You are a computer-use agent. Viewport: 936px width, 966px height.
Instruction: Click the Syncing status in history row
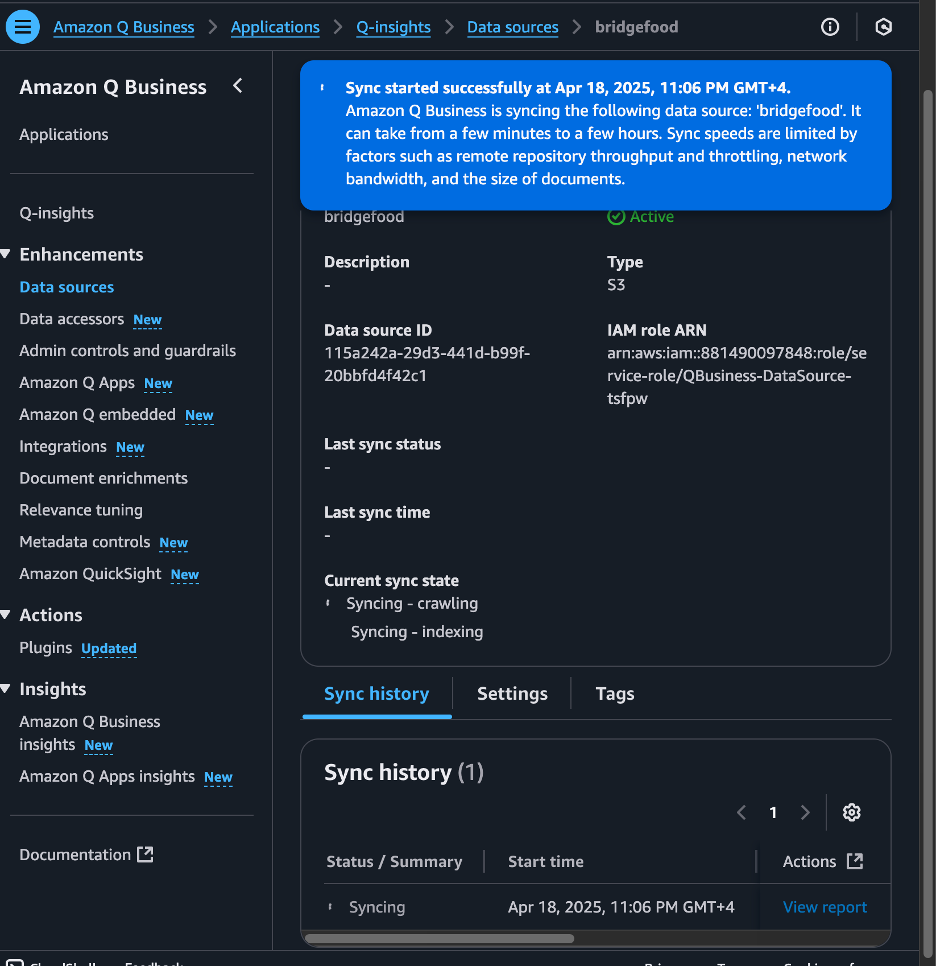[x=377, y=907]
